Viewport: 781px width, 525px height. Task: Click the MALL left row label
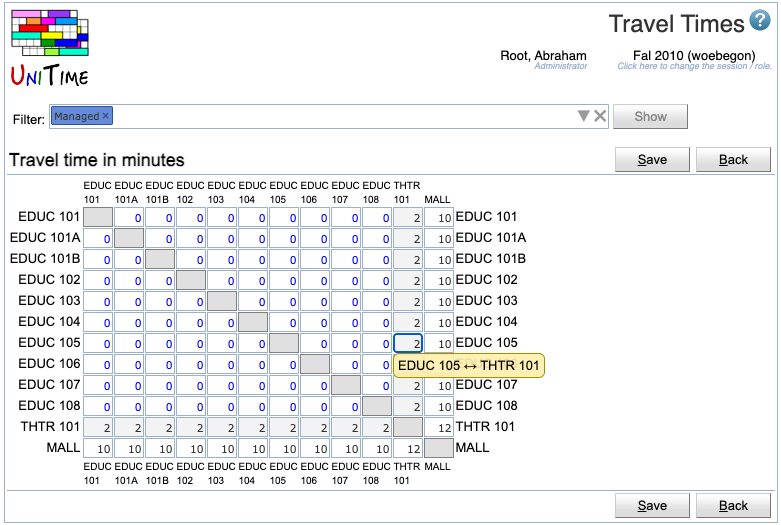(x=63, y=447)
